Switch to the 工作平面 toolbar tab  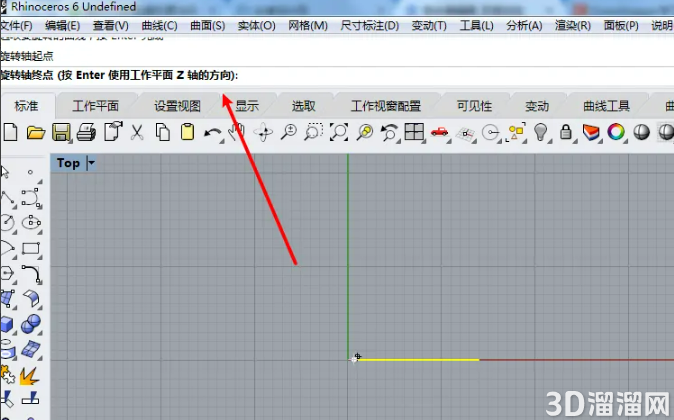tap(95, 106)
